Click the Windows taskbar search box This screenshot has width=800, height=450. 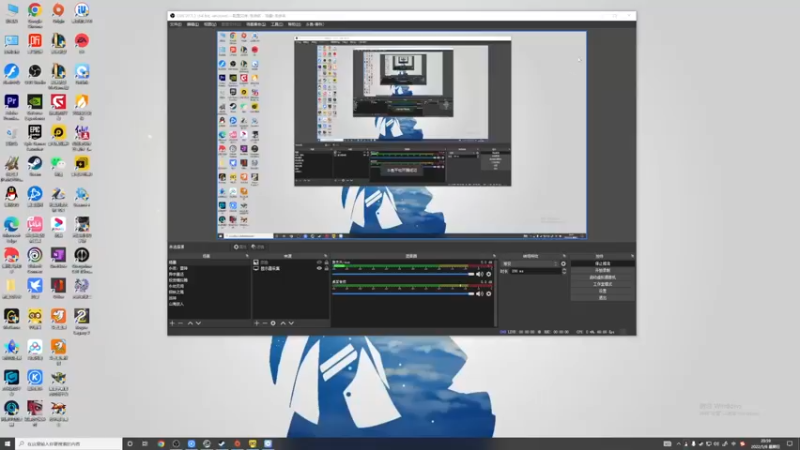pos(69,444)
